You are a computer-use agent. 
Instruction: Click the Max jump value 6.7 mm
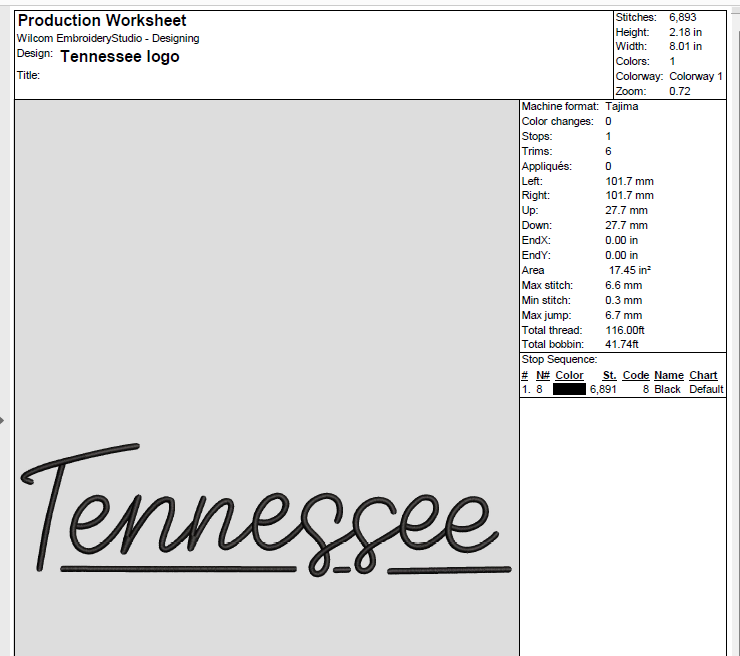click(623, 315)
